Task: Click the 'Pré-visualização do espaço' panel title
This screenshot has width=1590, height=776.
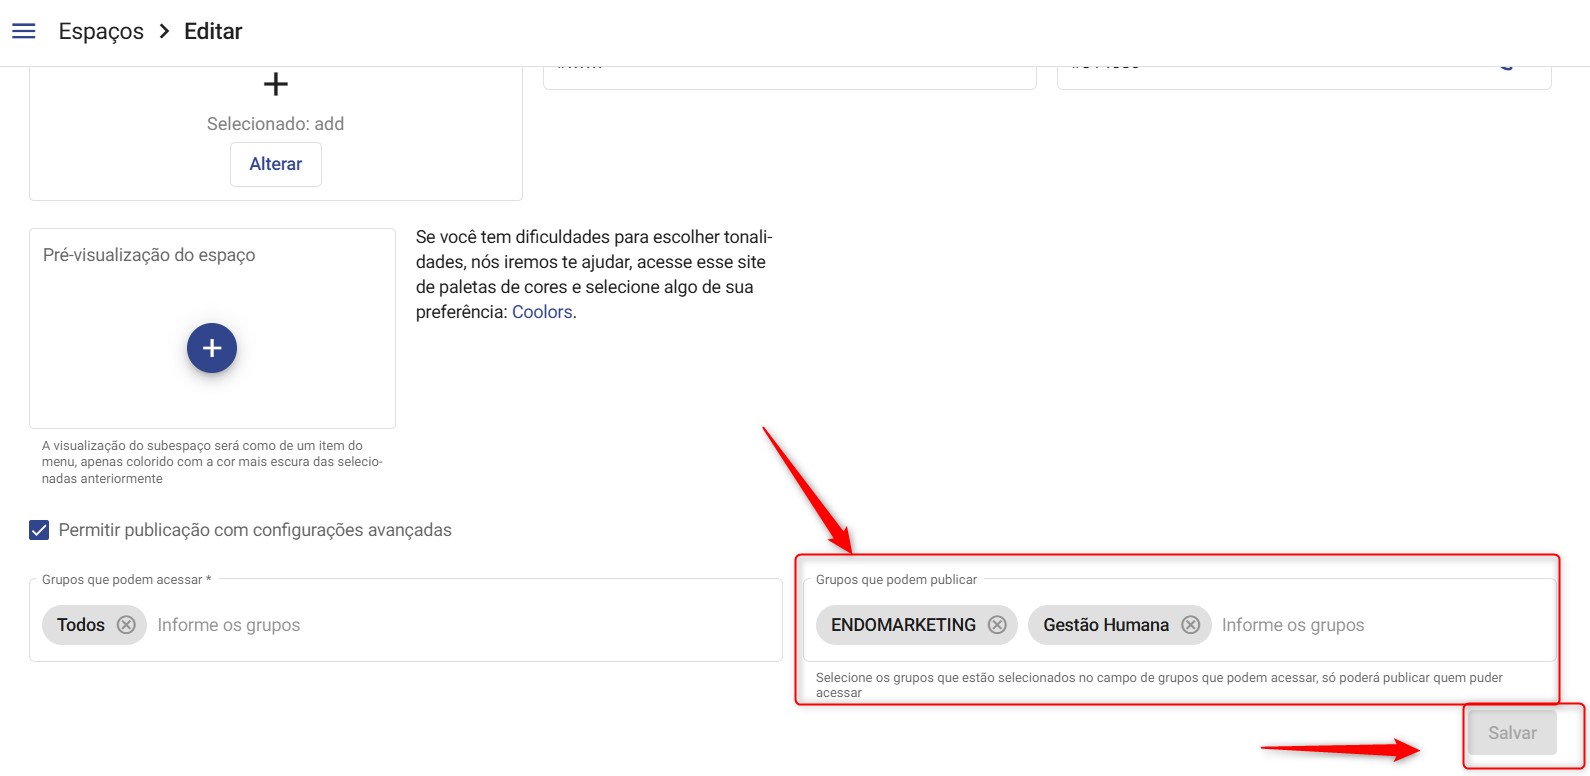Action: tap(149, 255)
